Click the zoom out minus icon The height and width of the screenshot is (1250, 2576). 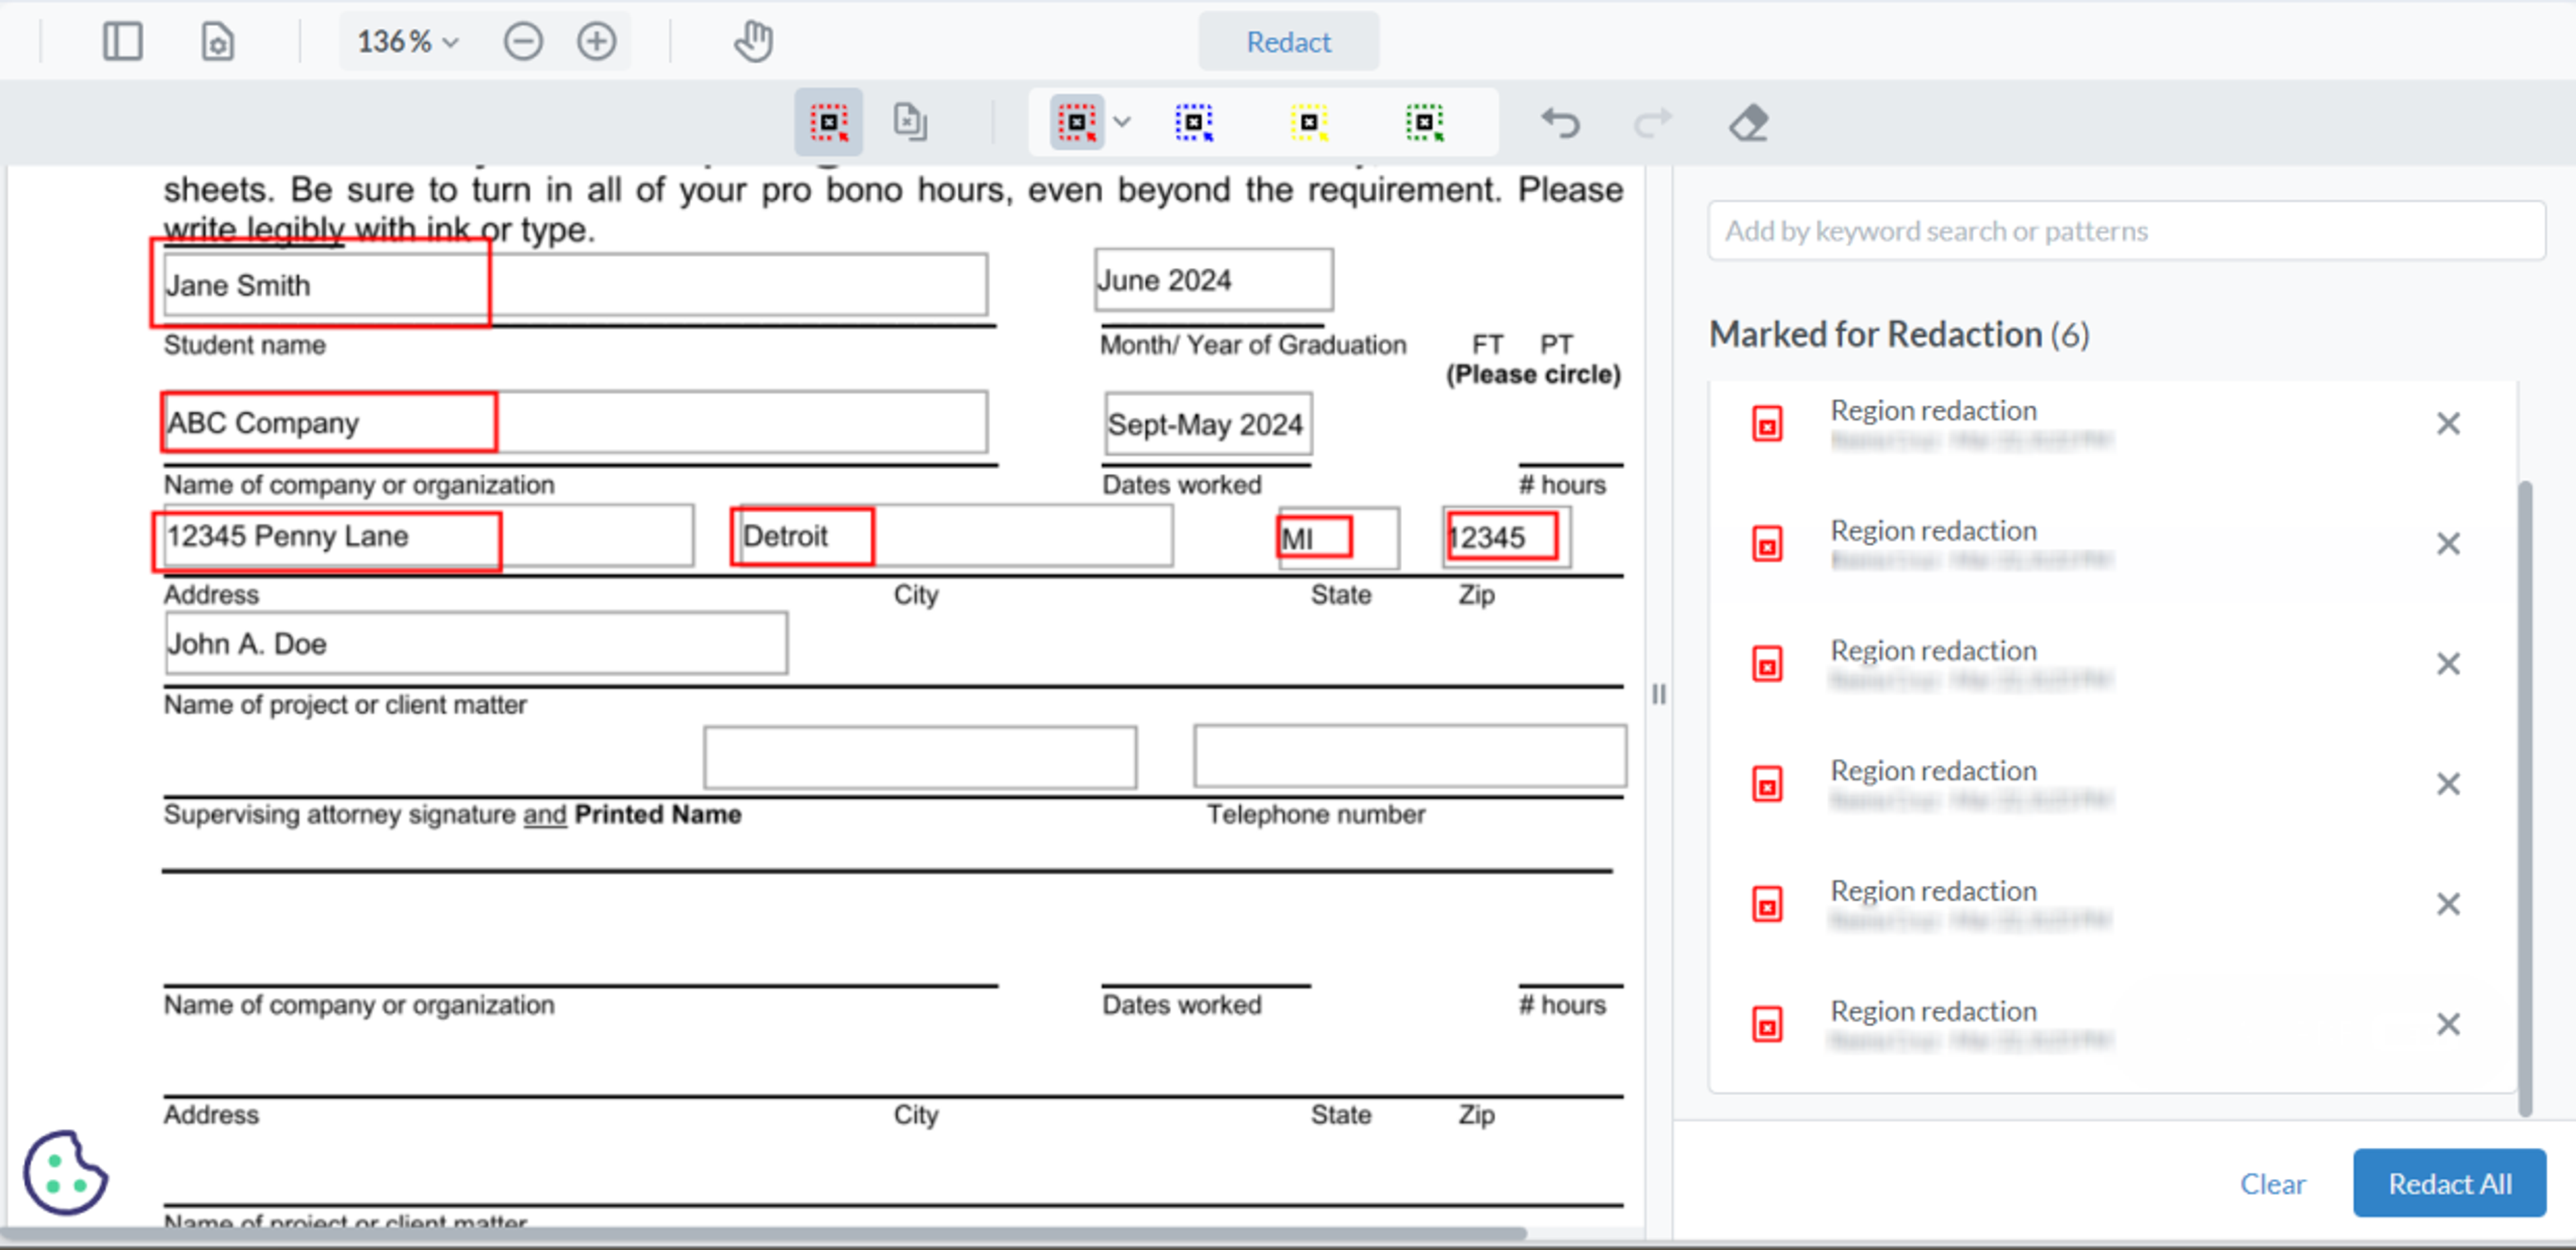click(522, 42)
